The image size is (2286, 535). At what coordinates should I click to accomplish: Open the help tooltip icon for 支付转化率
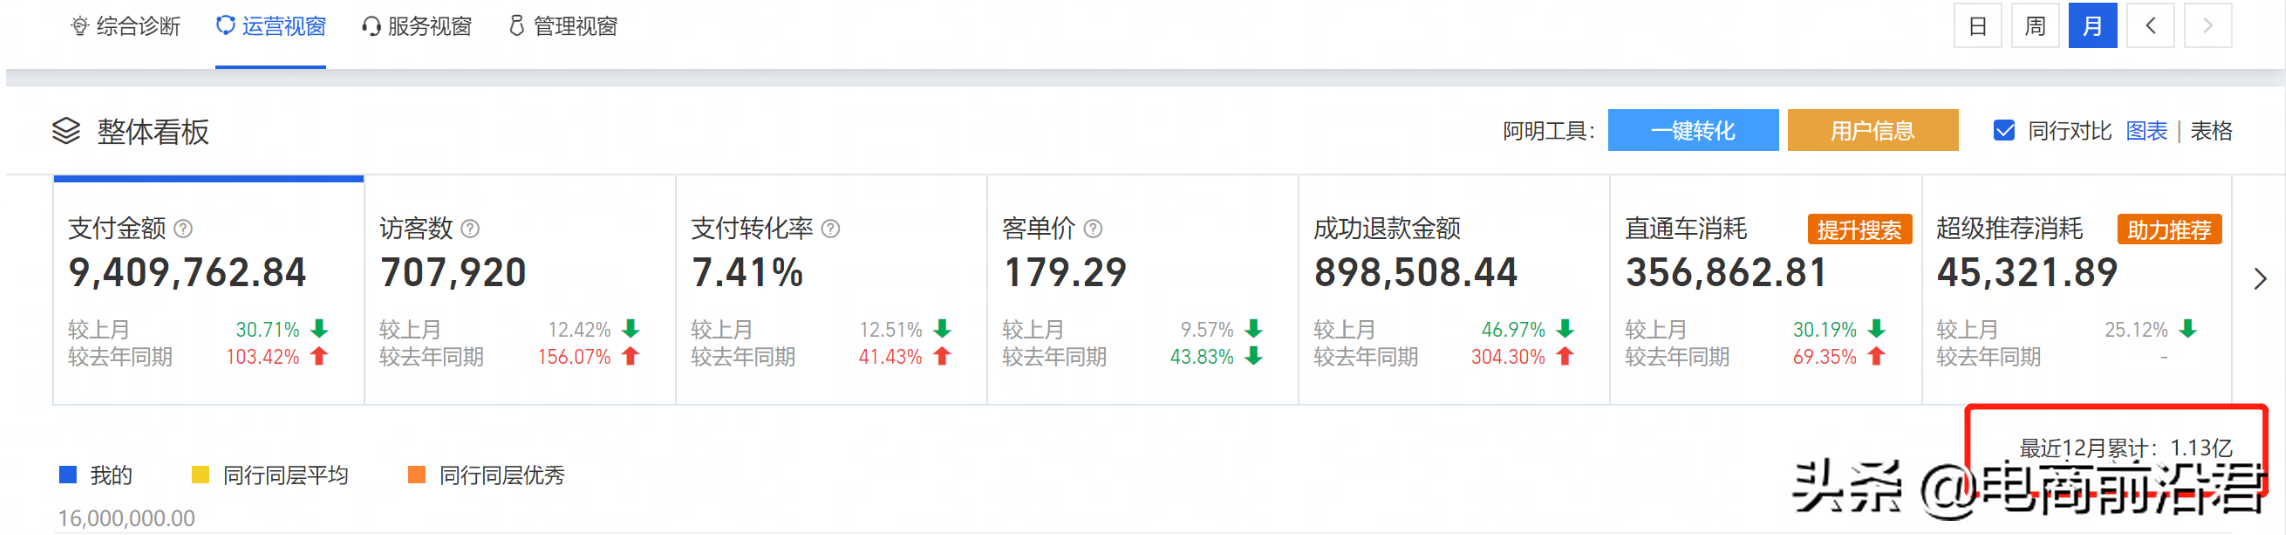(830, 229)
